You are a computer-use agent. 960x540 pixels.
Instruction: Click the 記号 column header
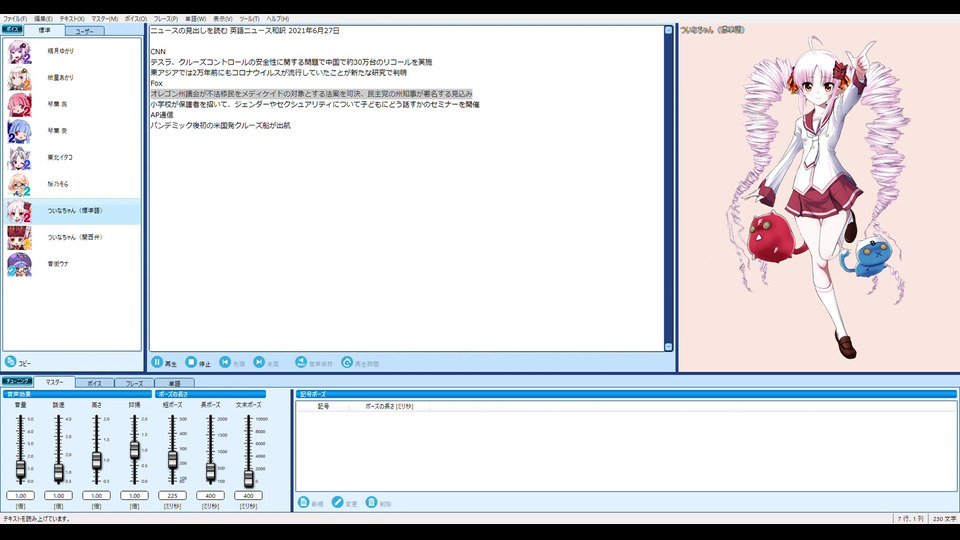pos(323,407)
